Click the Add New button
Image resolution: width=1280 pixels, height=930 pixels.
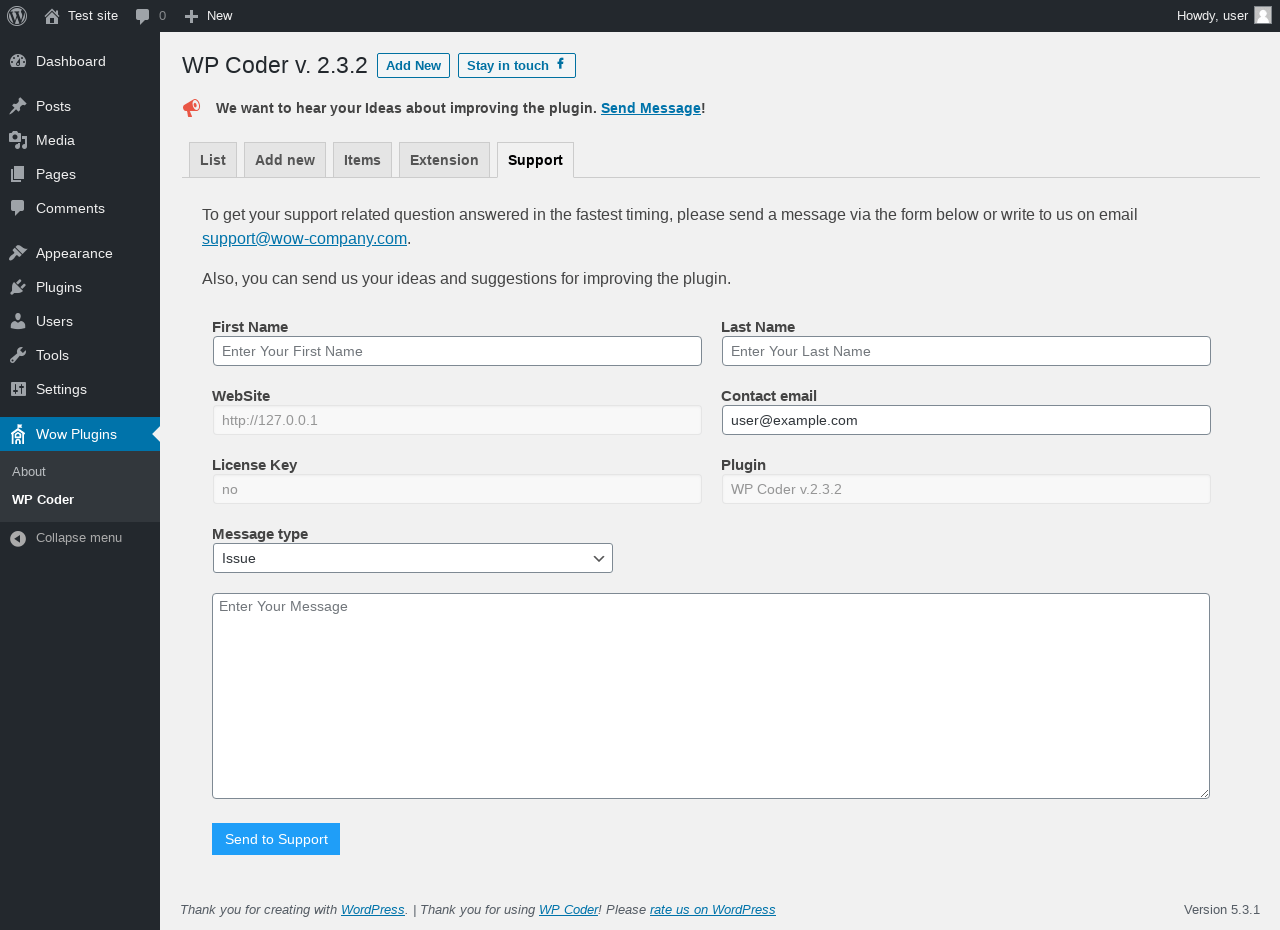pos(413,65)
